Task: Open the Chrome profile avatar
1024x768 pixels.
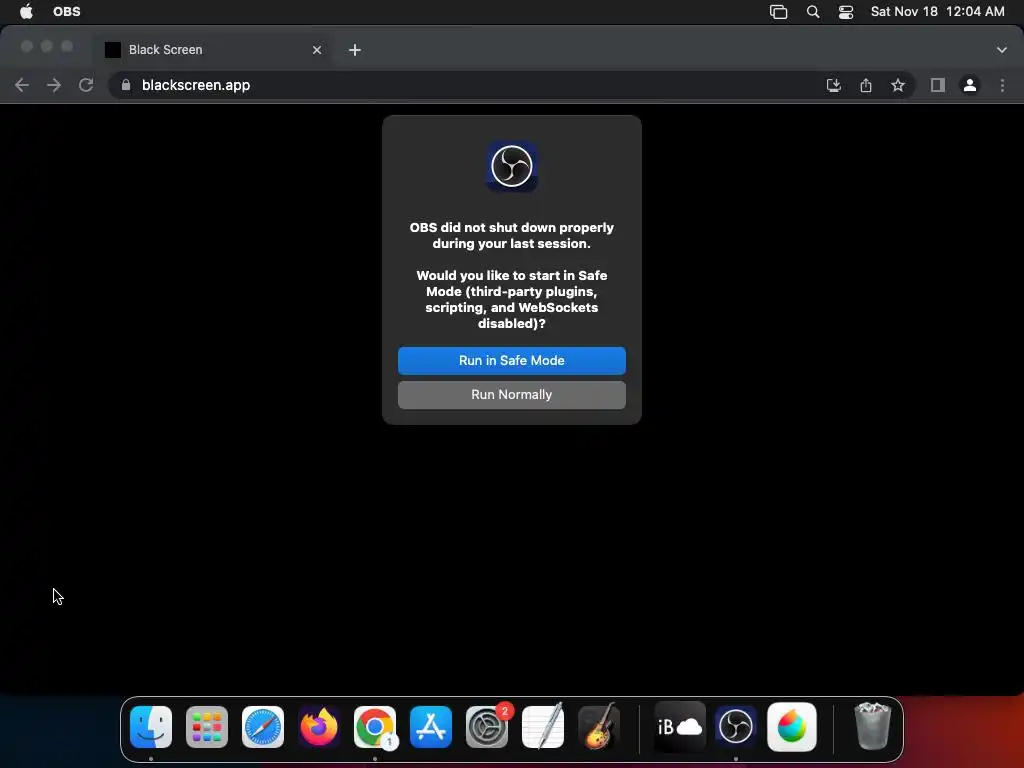Action: (970, 85)
